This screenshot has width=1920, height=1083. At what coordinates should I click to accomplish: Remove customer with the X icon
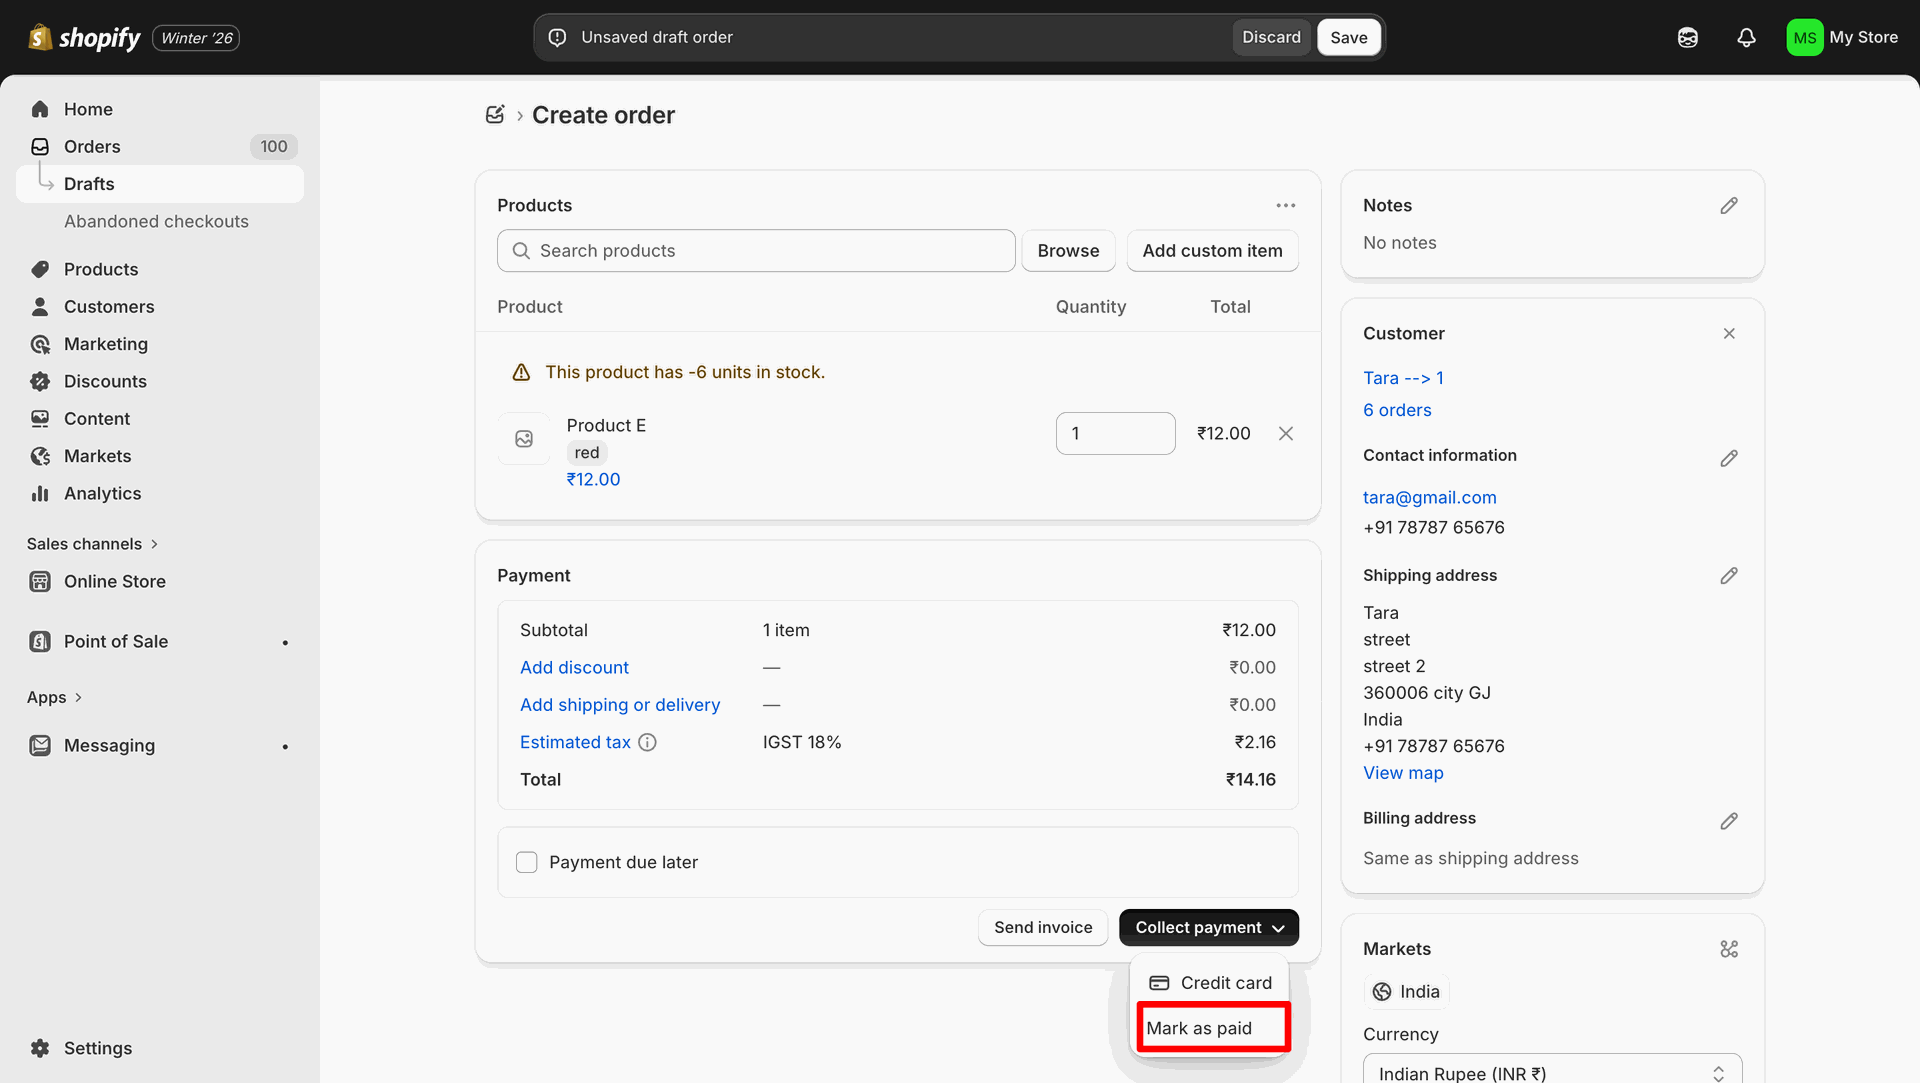coord(1729,333)
